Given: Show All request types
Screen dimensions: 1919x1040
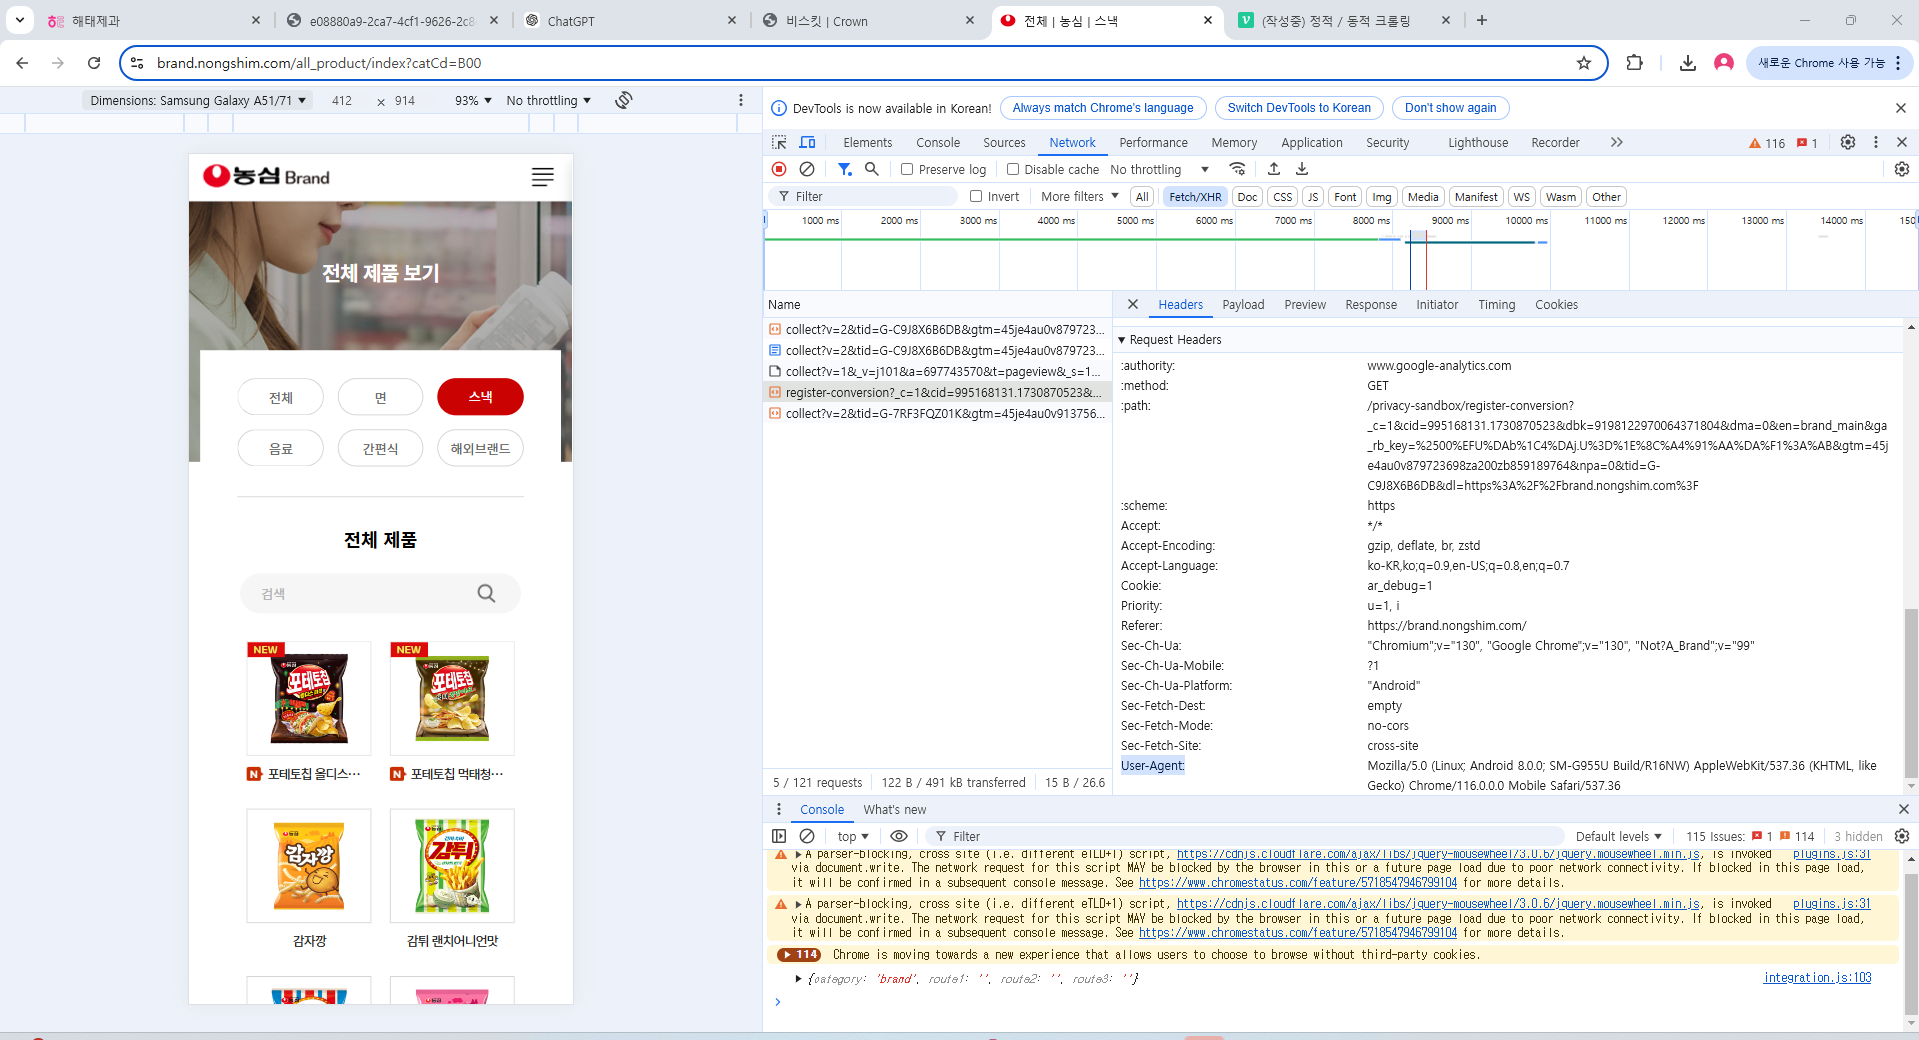Looking at the screenshot, I should (1142, 197).
